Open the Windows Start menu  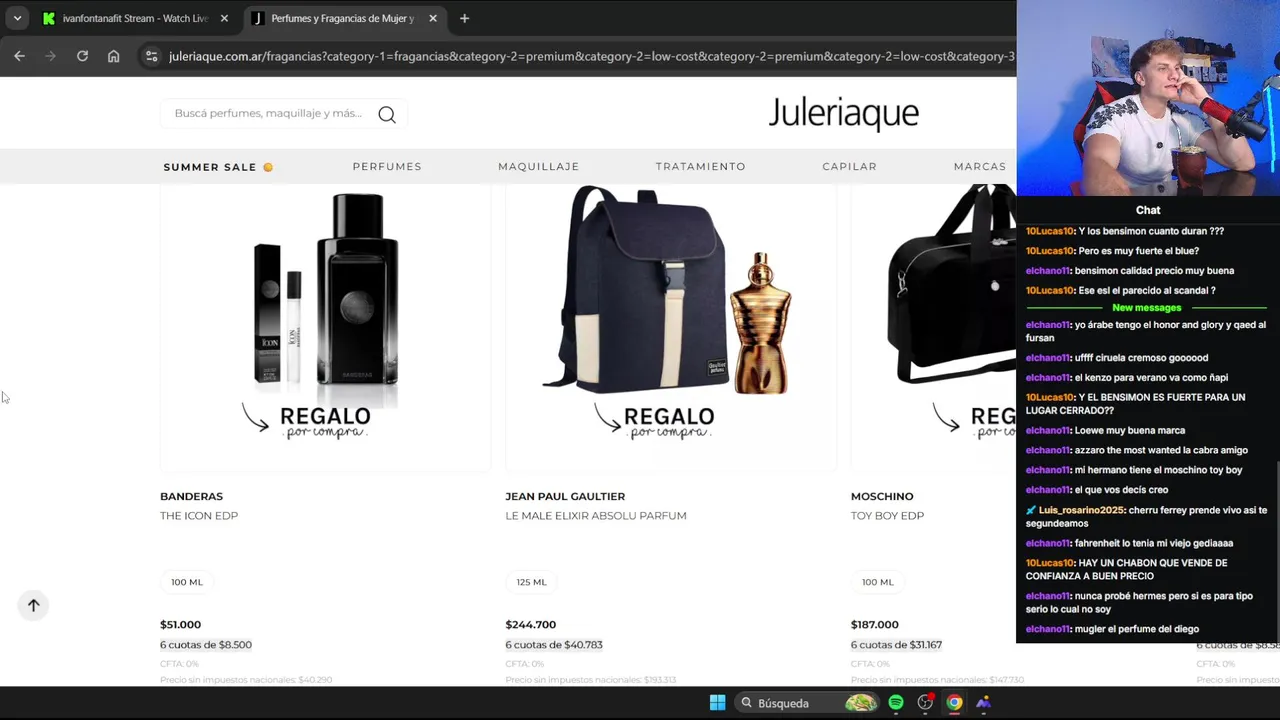(x=717, y=703)
